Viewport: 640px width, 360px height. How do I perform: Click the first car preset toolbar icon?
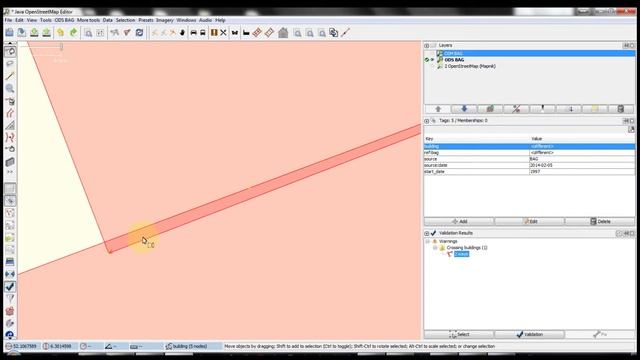(193, 33)
